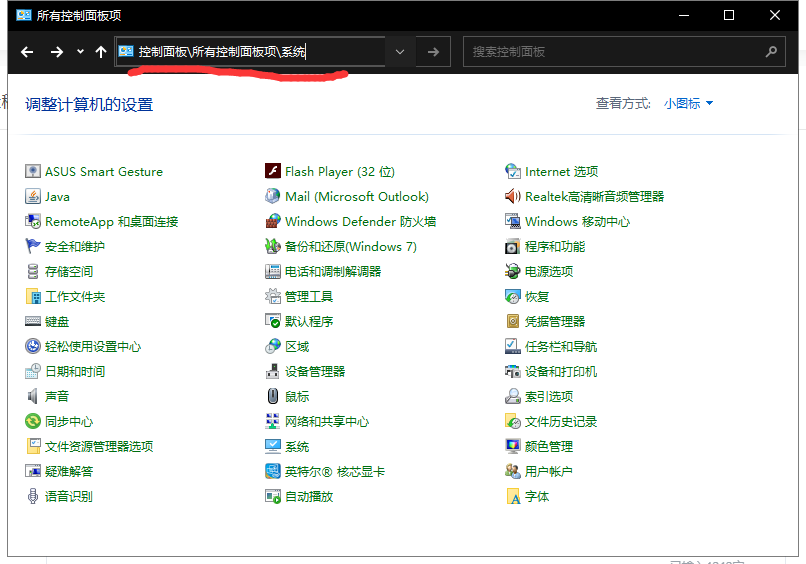
Task: Open the 恢复 icon
Action: (x=513, y=297)
